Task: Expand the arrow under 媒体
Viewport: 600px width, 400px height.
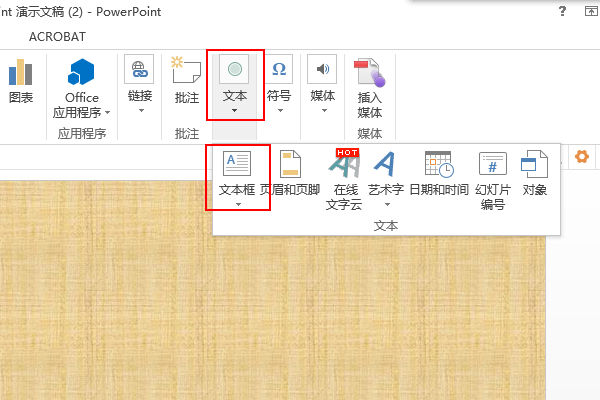Action: 324,111
